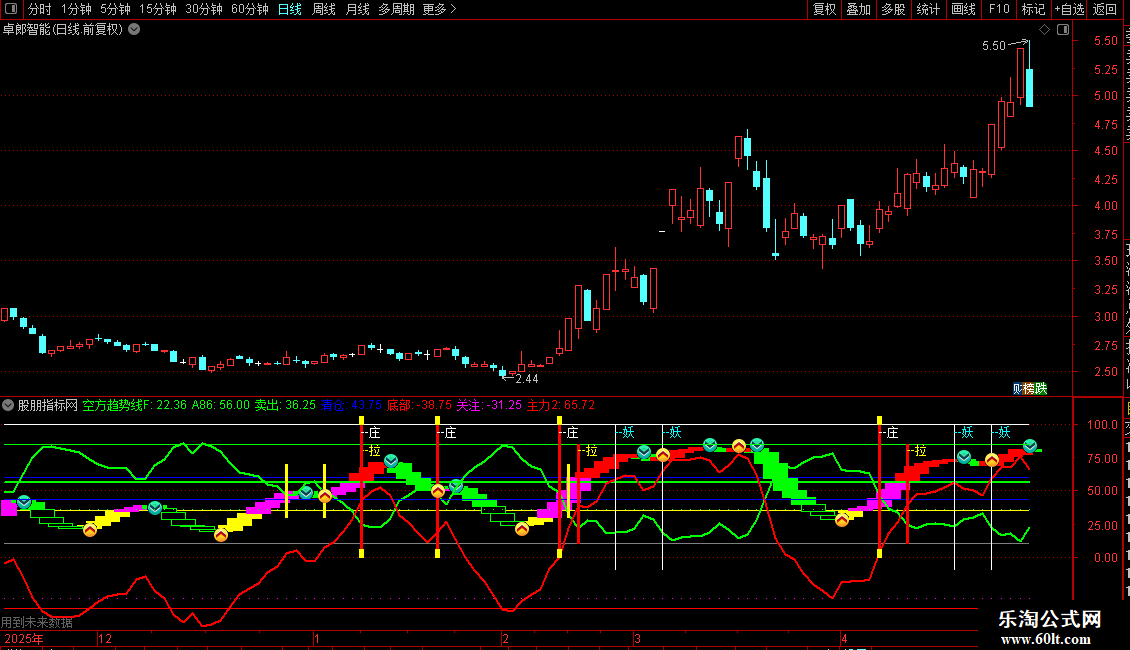Viewport: 1130px width, 650px height.
Task: Select the 15分钟 period
Action: 158,9
